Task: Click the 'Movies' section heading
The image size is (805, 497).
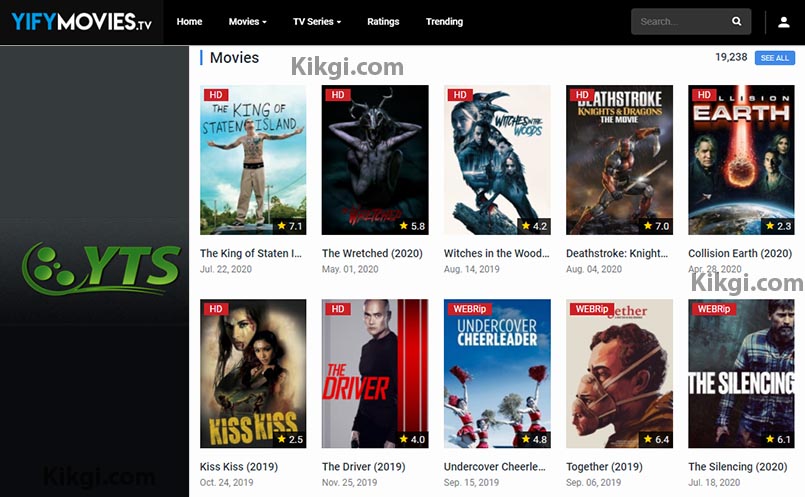Action: 235,58
